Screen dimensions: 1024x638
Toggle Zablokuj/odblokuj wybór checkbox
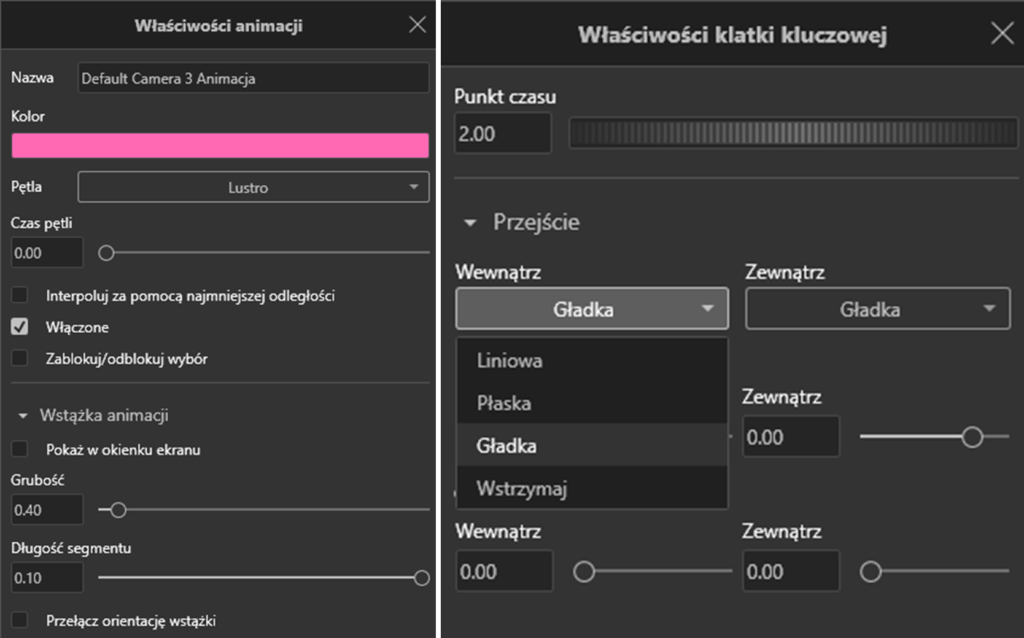(x=19, y=358)
